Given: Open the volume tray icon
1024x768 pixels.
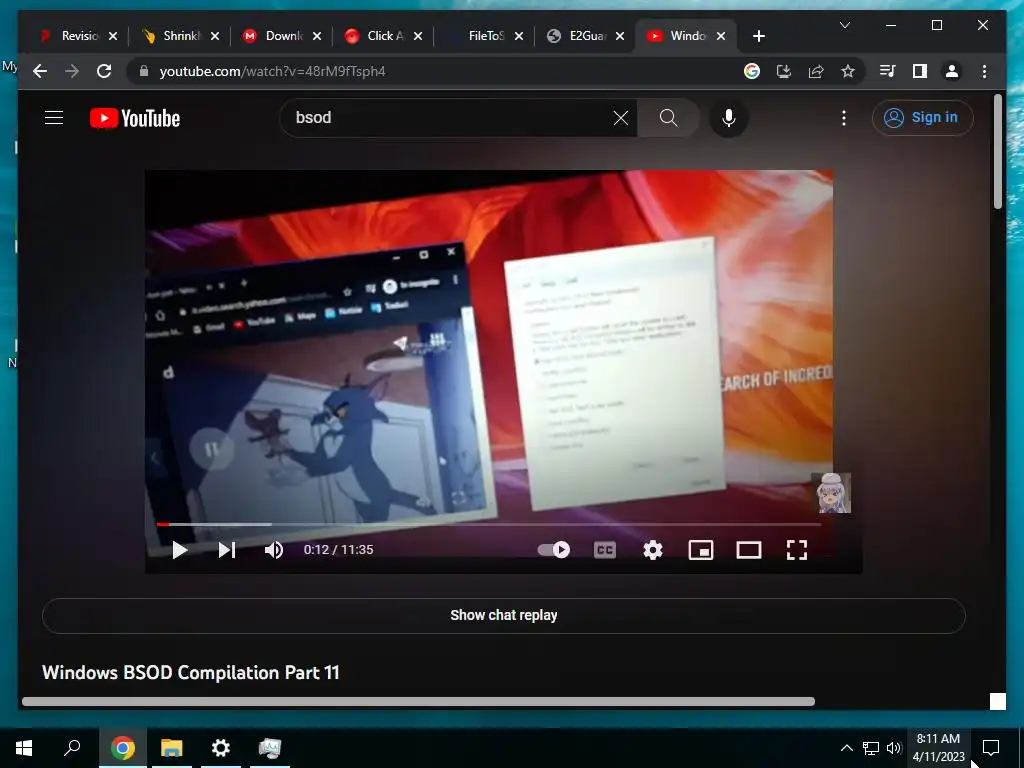Looking at the screenshot, I should point(893,748).
